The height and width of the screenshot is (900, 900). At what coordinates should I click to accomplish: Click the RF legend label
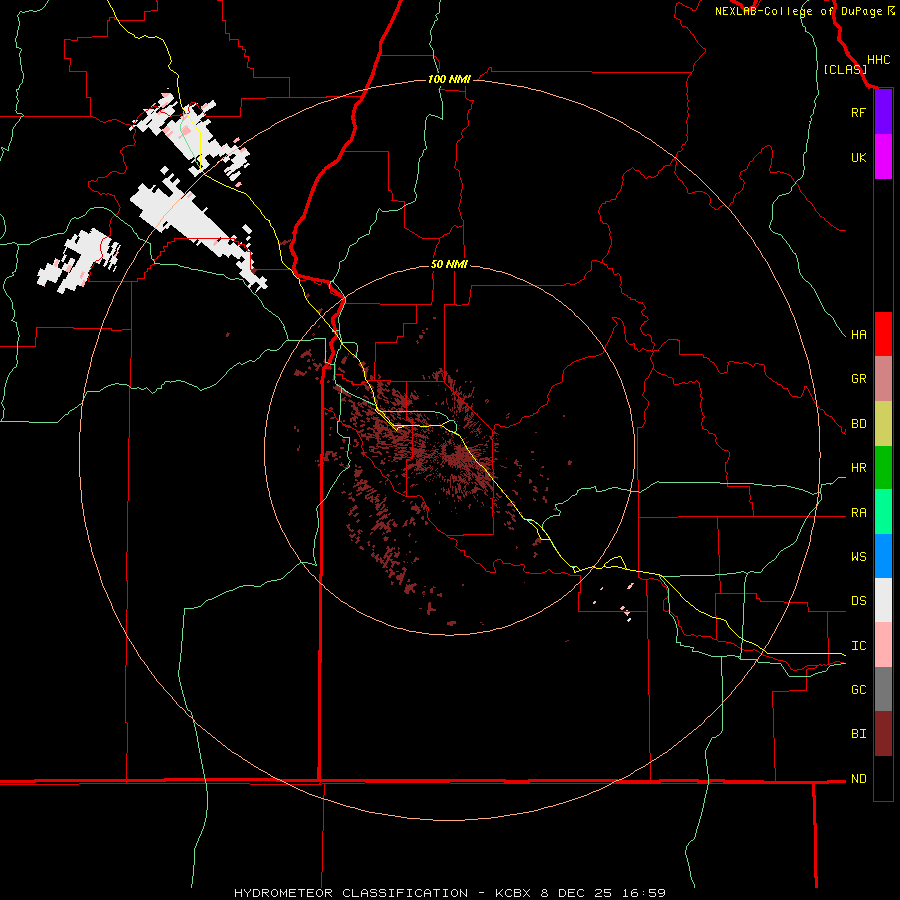pyautogui.click(x=858, y=112)
